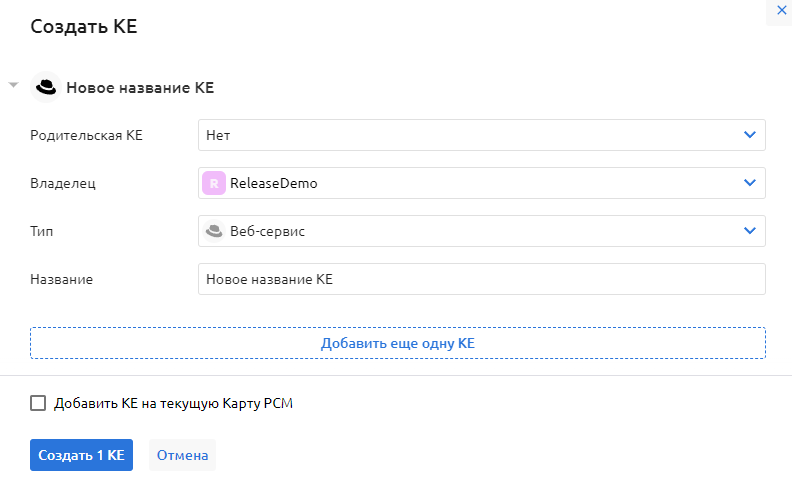Collapse the Новое название КЕ section

13,86
